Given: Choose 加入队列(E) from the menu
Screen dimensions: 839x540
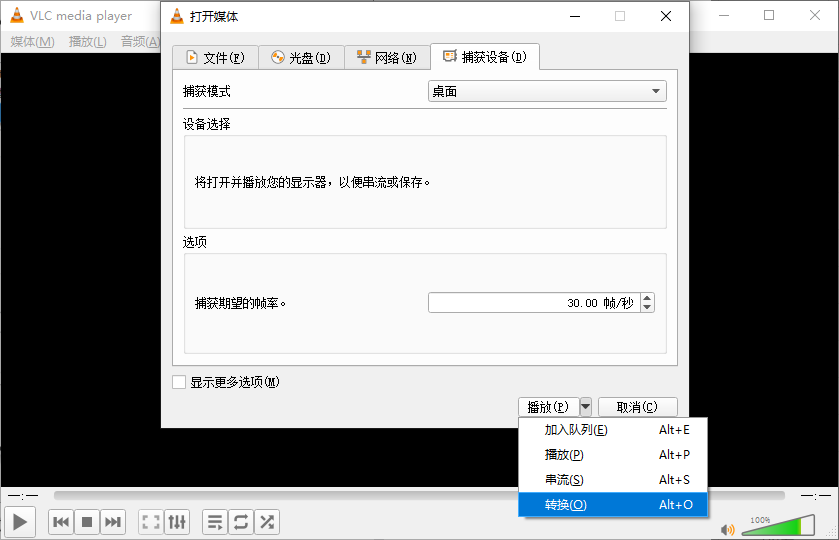Looking at the screenshot, I should coord(613,430).
